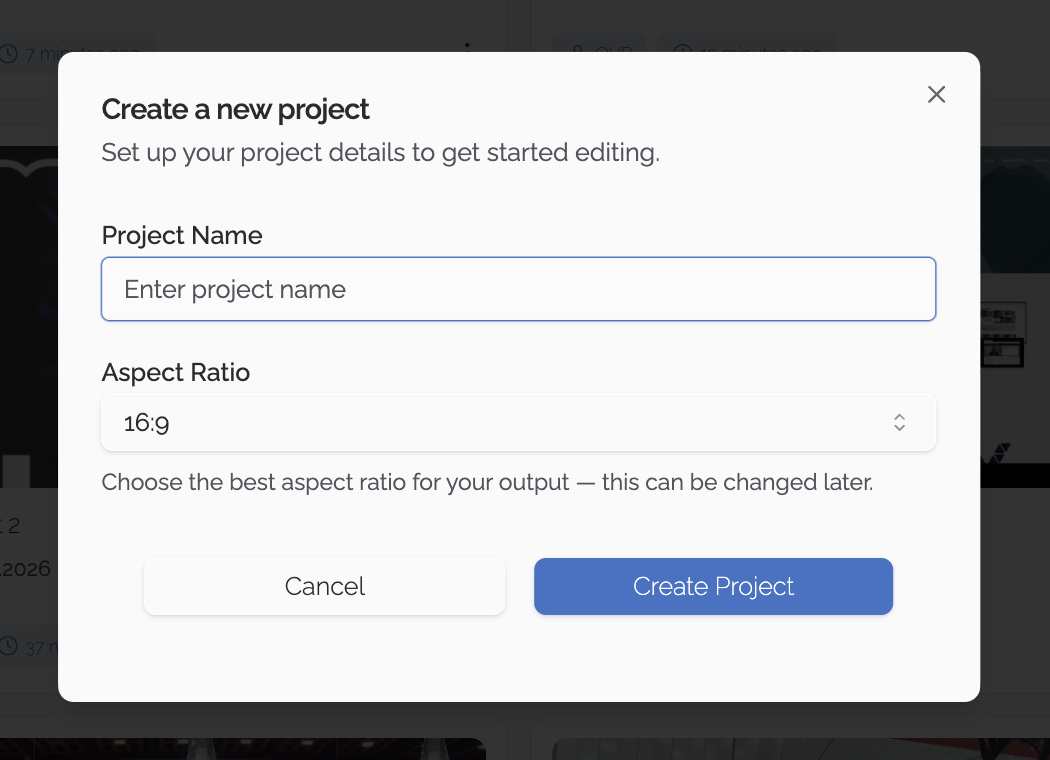Click the Project Name label
Screen dimensions: 1050x760
click(x=182, y=235)
